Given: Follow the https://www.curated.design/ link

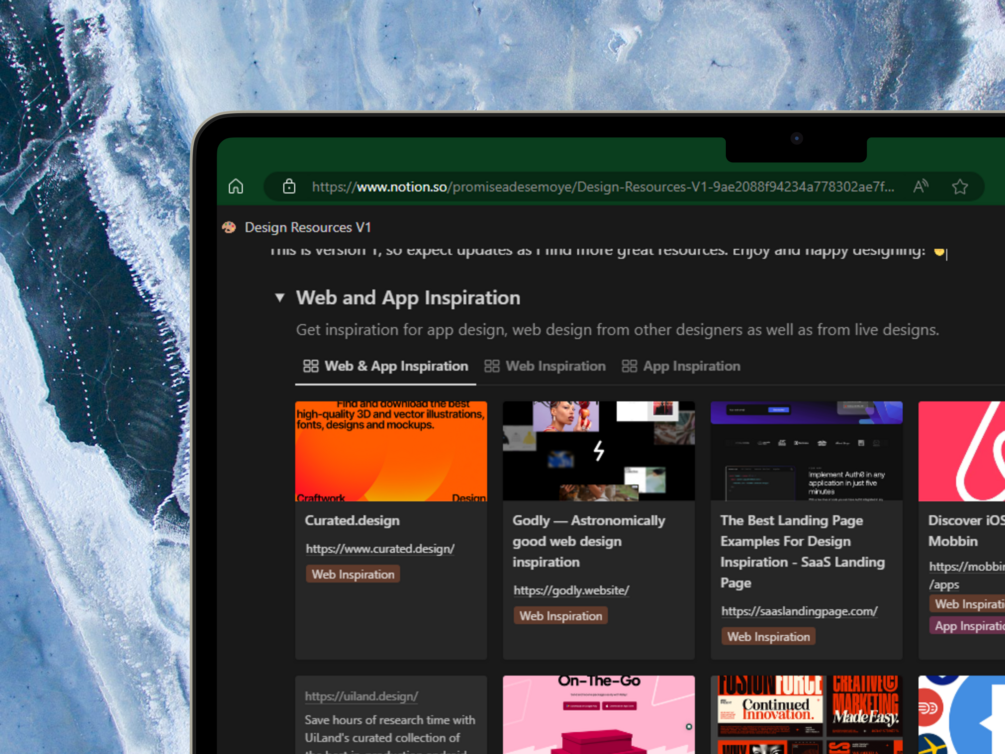Looking at the screenshot, I should pos(380,549).
